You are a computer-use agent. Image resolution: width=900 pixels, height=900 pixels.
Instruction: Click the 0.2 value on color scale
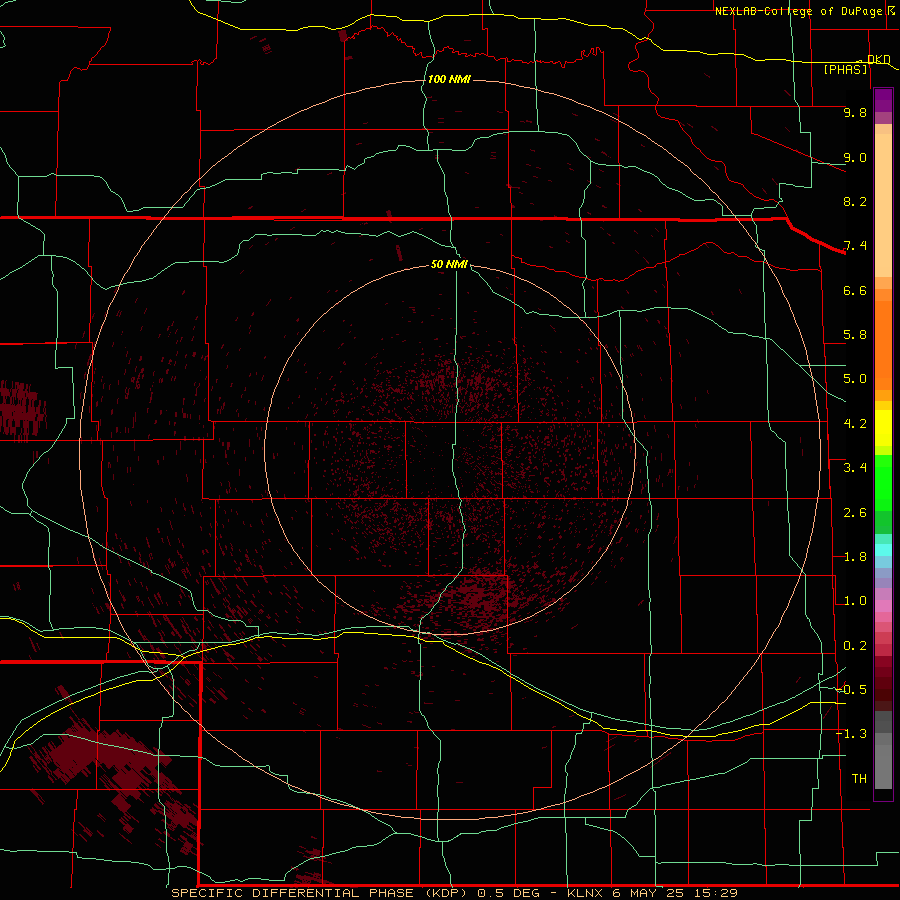[855, 646]
